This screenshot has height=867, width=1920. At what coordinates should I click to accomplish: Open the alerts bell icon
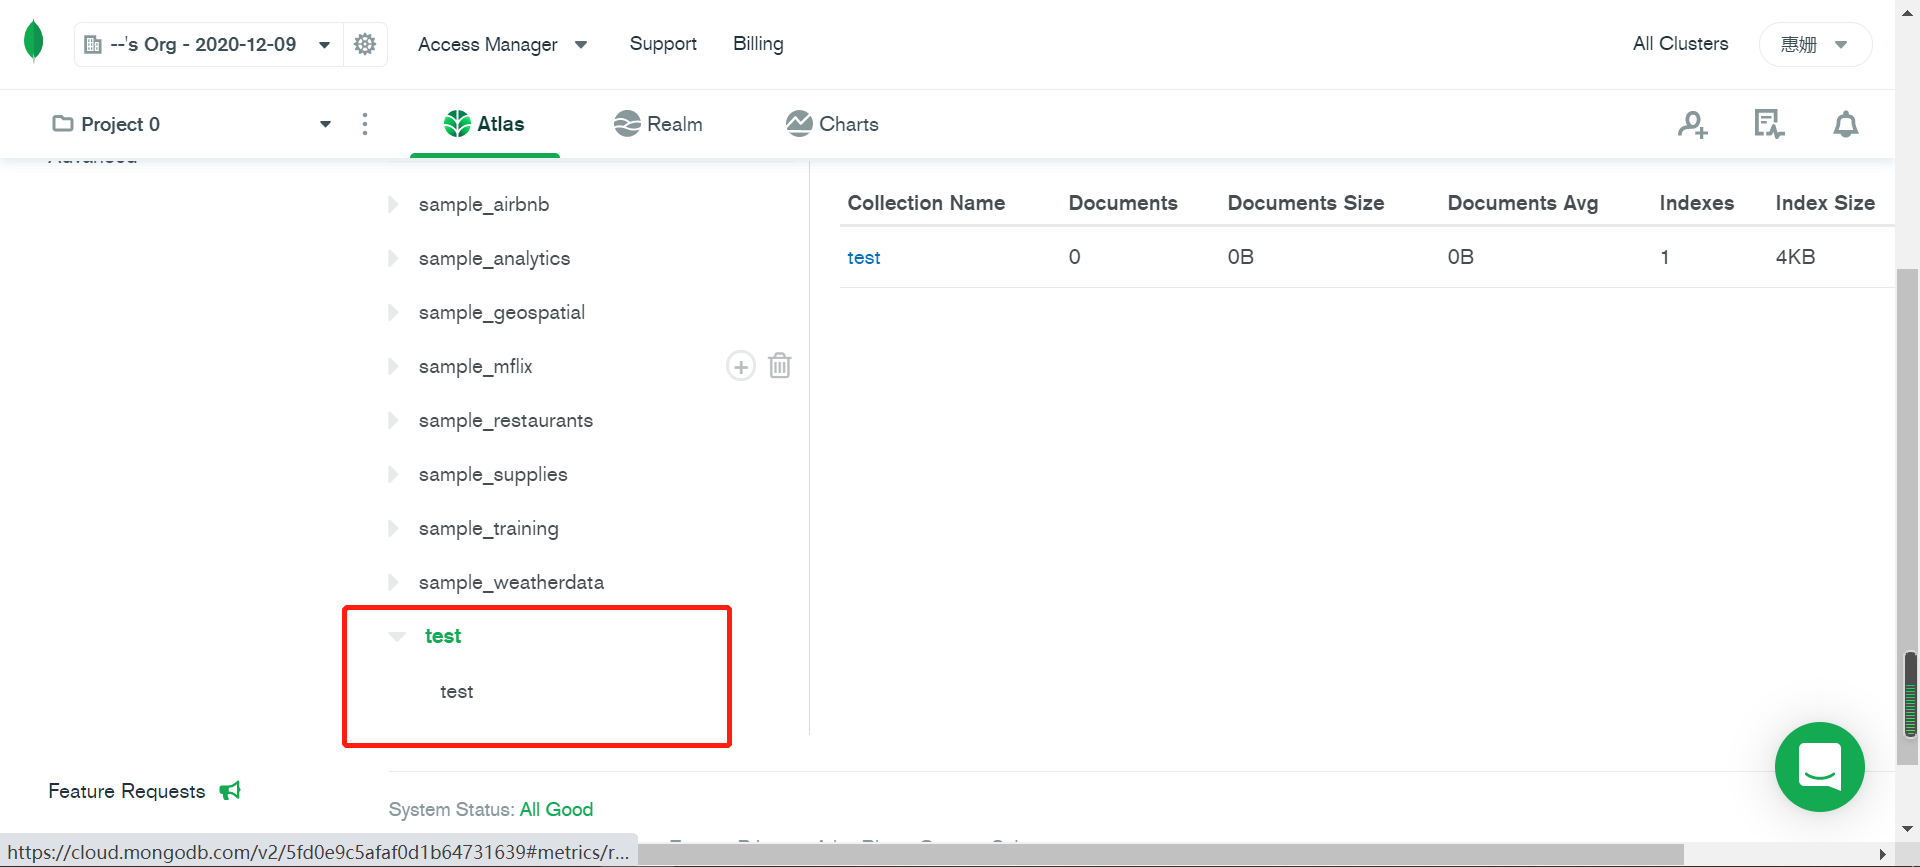coord(1846,124)
